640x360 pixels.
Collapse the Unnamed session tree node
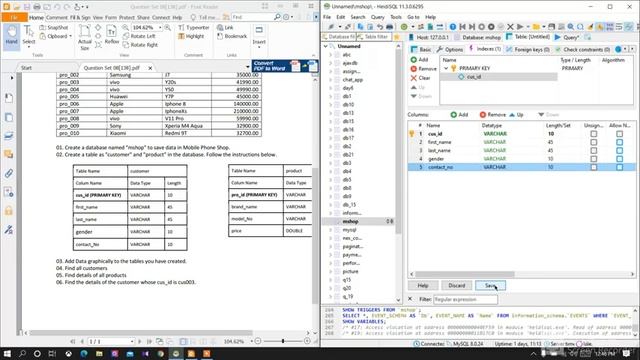pyautogui.click(x=326, y=46)
